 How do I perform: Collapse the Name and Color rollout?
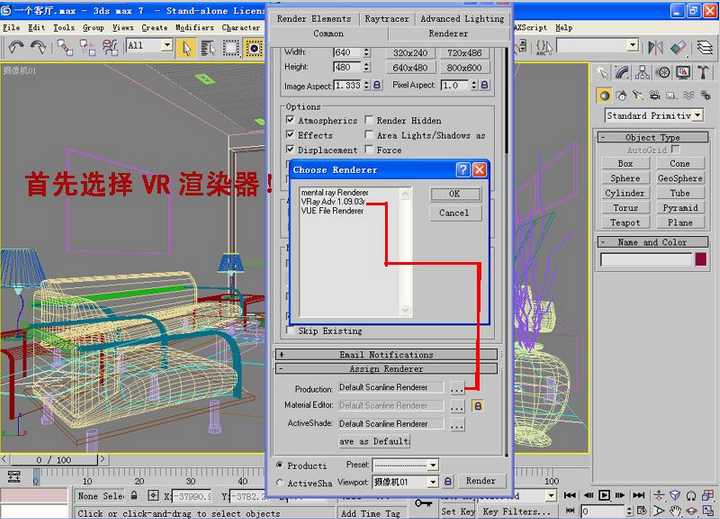click(652, 242)
